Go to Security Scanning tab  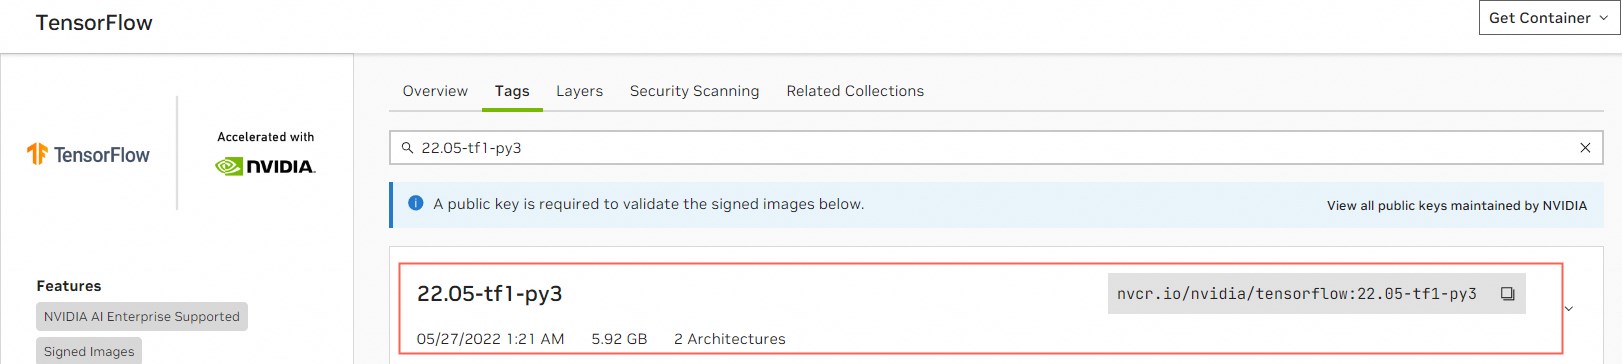(x=695, y=91)
